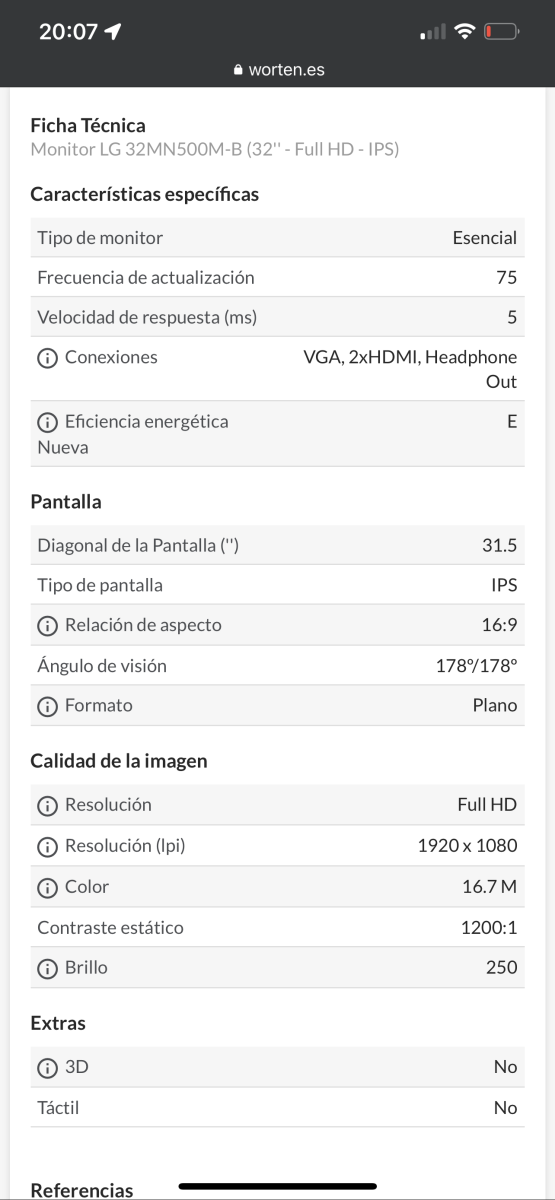This screenshot has height=1200, width=555.
Task: Tap the Referencias section heading
Action: (82, 1190)
